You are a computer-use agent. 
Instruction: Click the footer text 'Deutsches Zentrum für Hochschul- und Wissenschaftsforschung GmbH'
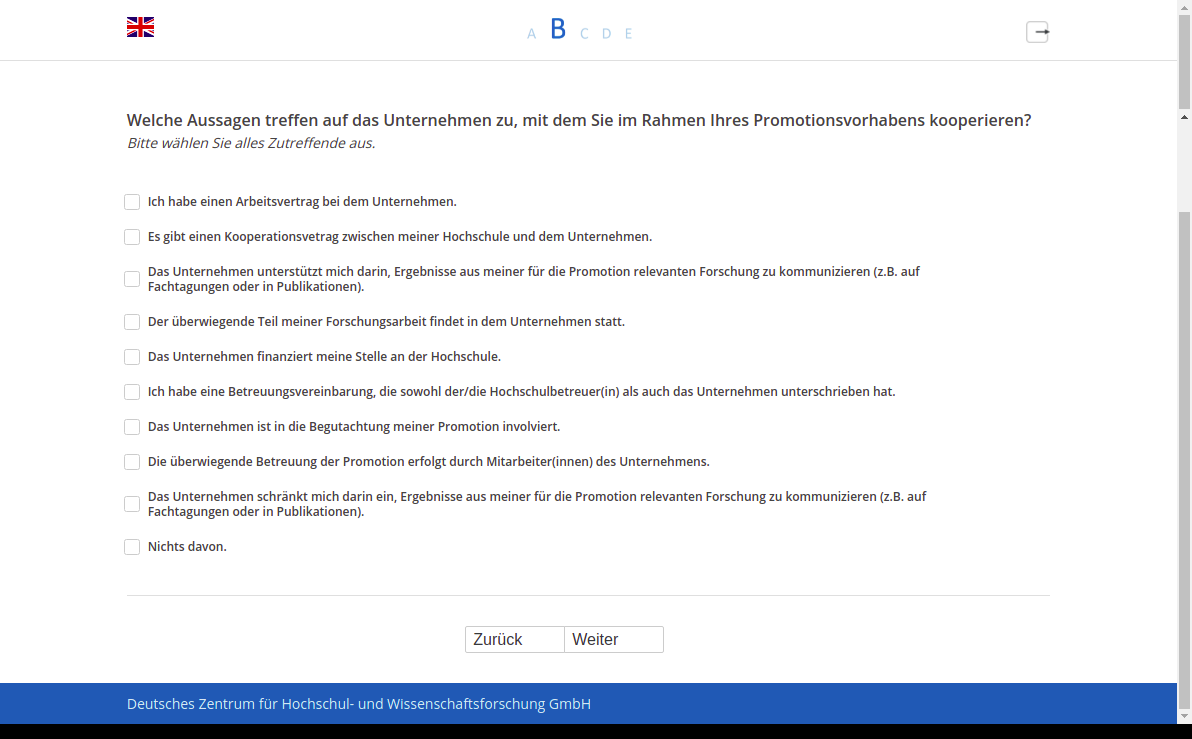(359, 704)
